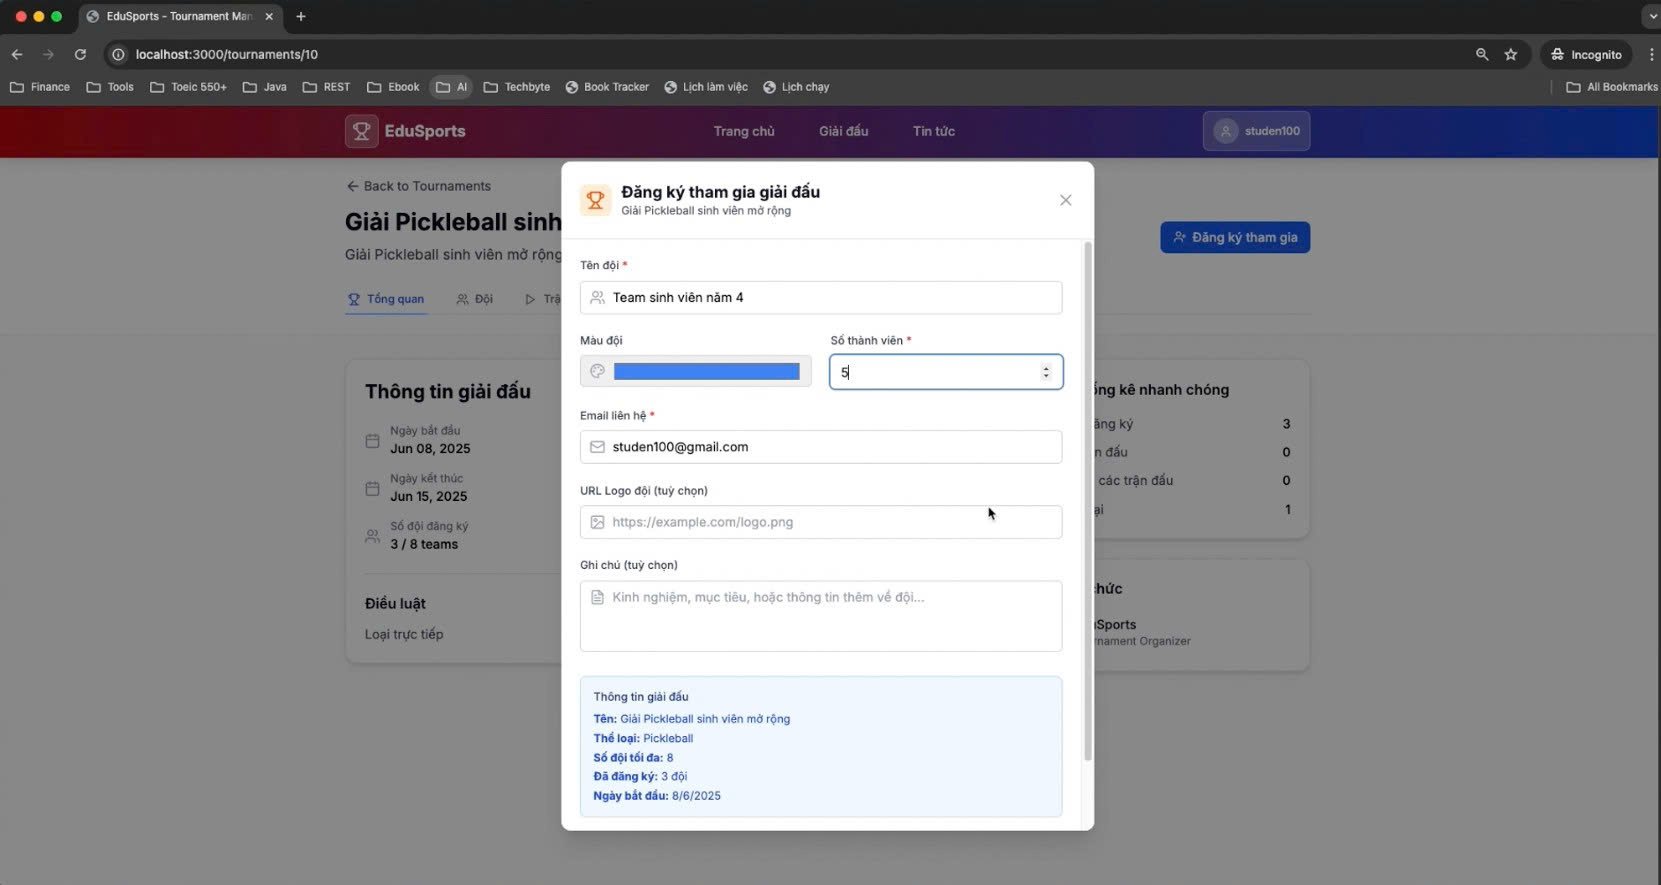This screenshot has width=1661, height=885.
Task: Click calendar icon next to Ngày kết thúc
Action: [x=372, y=488]
